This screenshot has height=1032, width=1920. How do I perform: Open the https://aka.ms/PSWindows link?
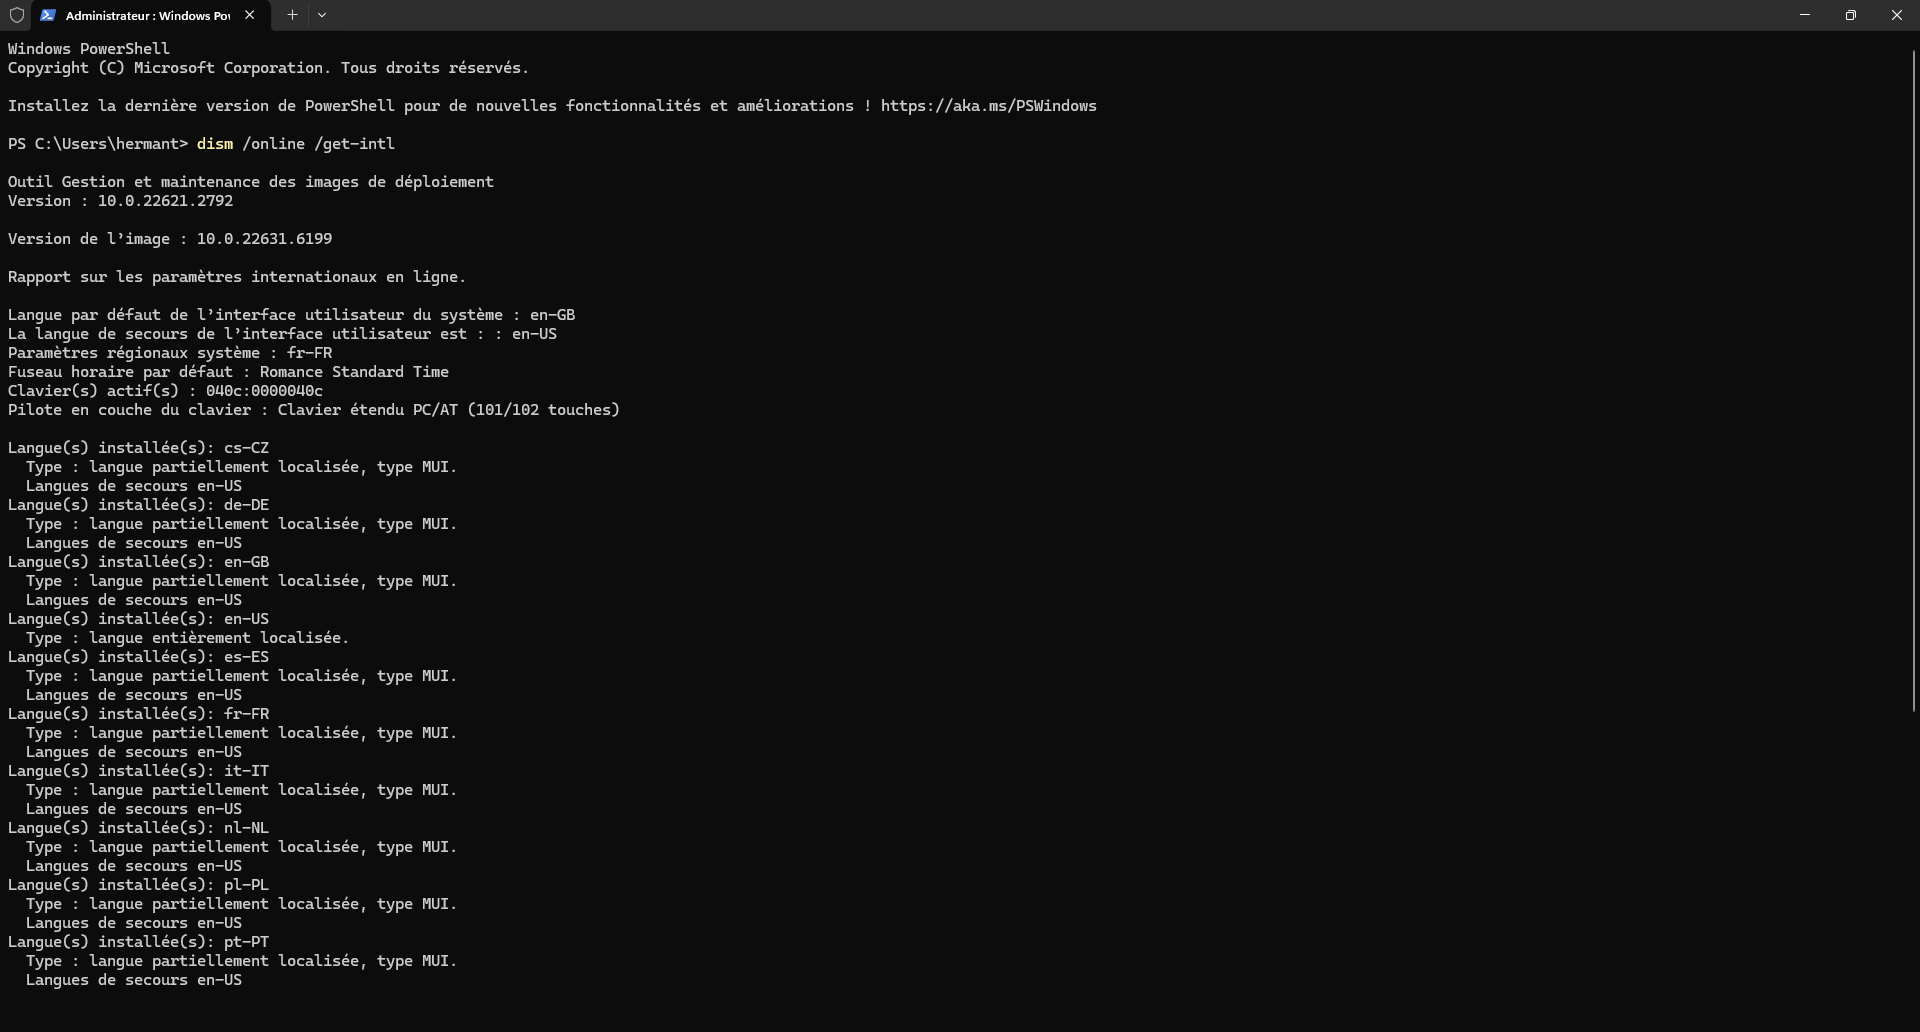(988, 106)
